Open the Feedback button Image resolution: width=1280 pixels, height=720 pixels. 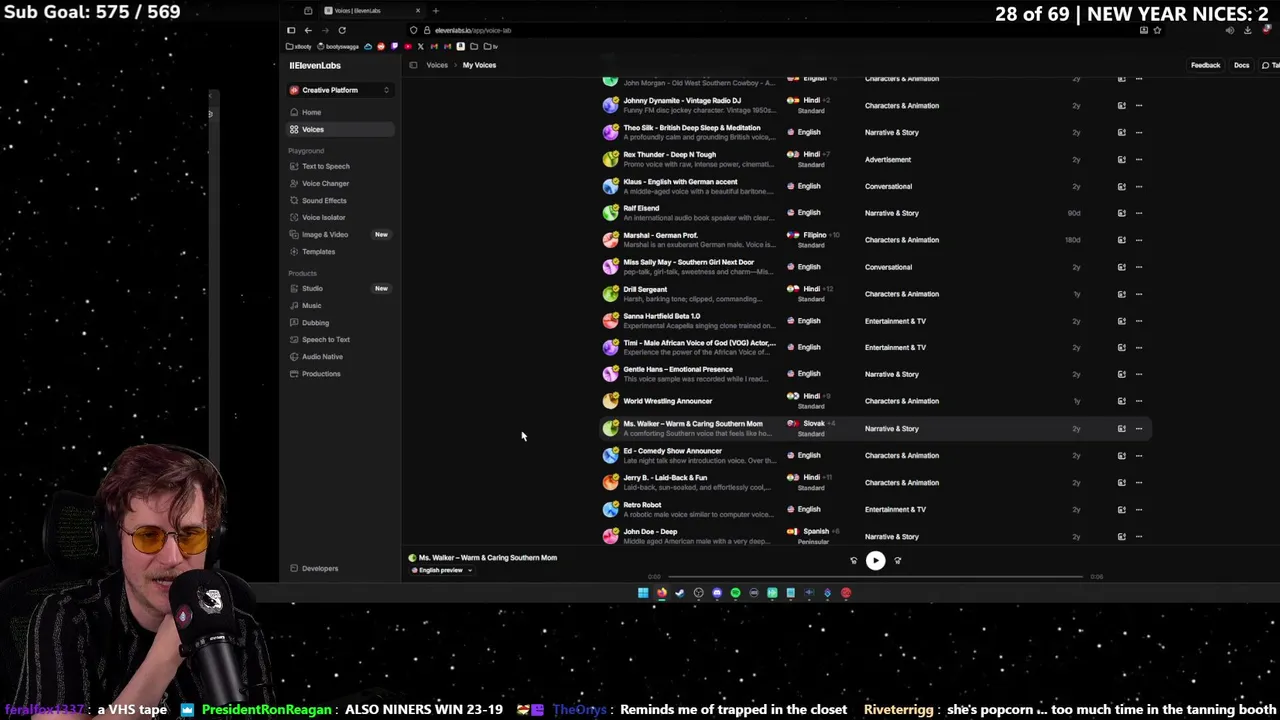point(1205,65)
